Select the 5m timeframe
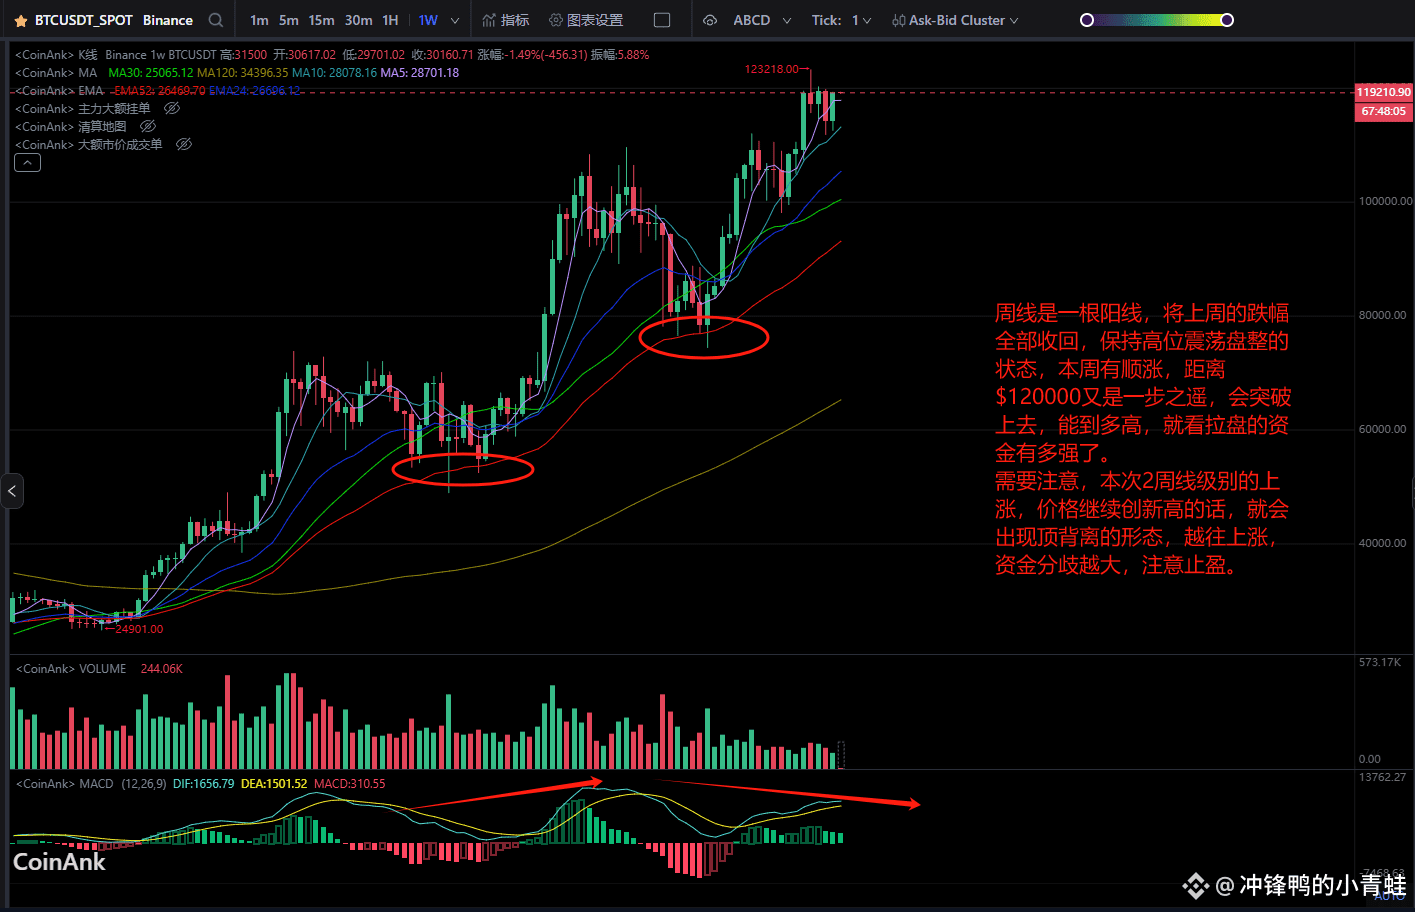This screenshot has height=912, width=1415. pyautogui.click(x=288, y=20)
